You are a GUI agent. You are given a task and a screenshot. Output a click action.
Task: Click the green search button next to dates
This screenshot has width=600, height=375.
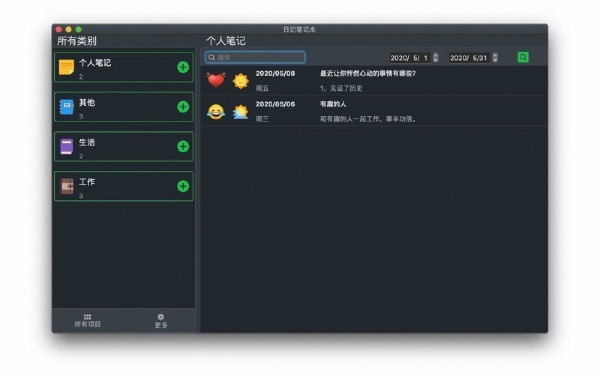point(523,57)
